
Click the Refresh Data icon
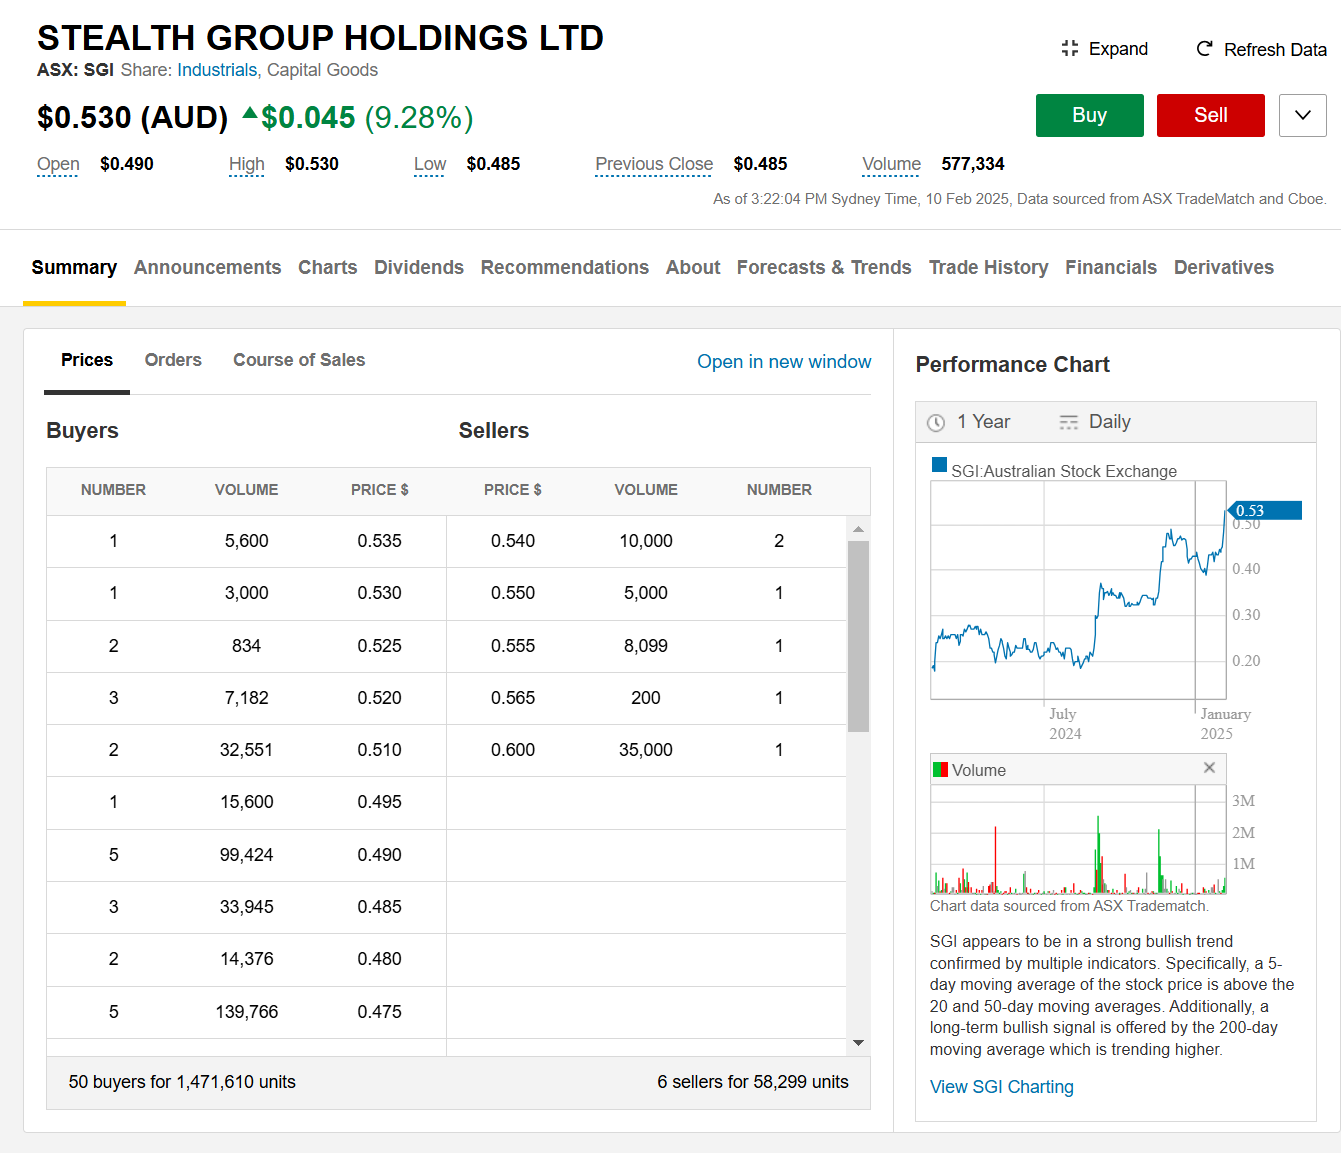[1205, 49]
